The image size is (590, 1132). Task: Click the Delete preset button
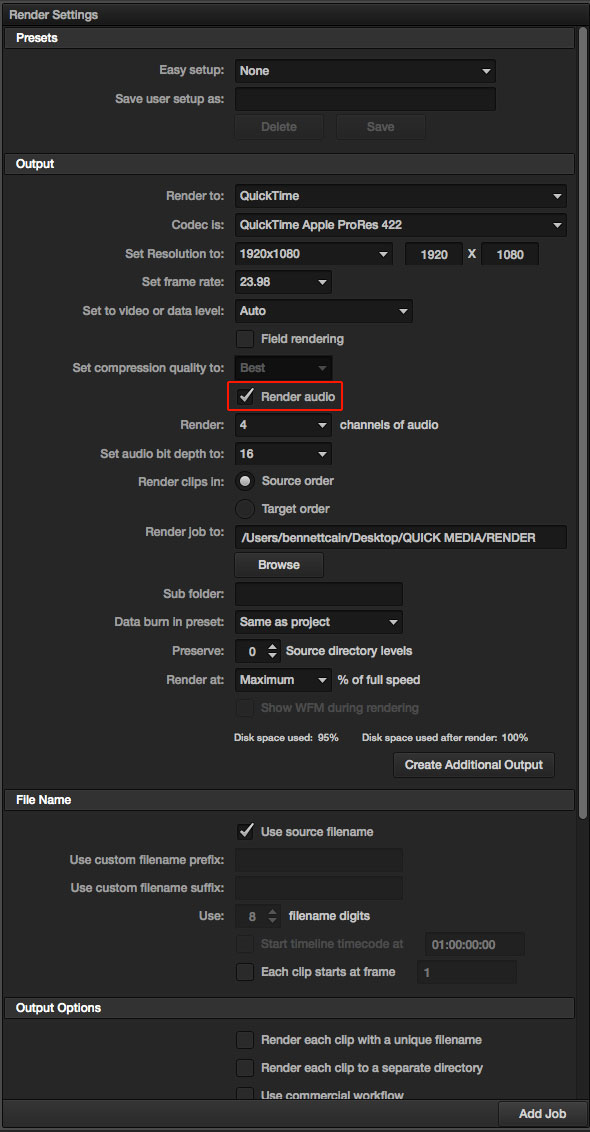[279, 127]
